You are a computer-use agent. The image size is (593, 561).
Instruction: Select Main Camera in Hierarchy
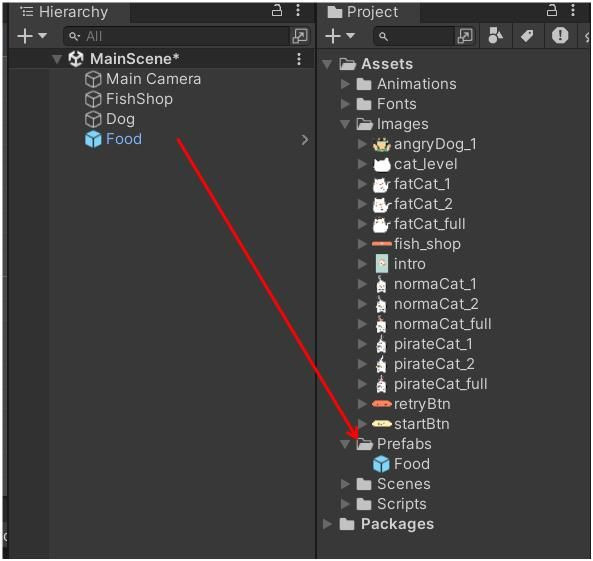coord(154,79)
